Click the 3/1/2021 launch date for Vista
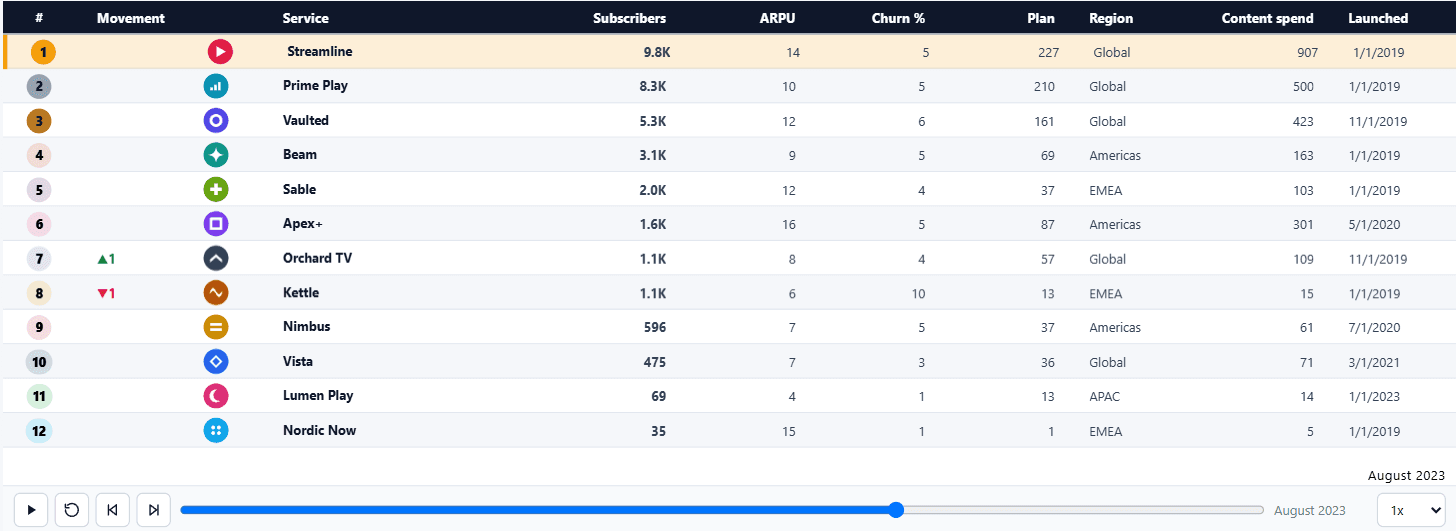1456x531 pixels. click(x=1374, y=363)
